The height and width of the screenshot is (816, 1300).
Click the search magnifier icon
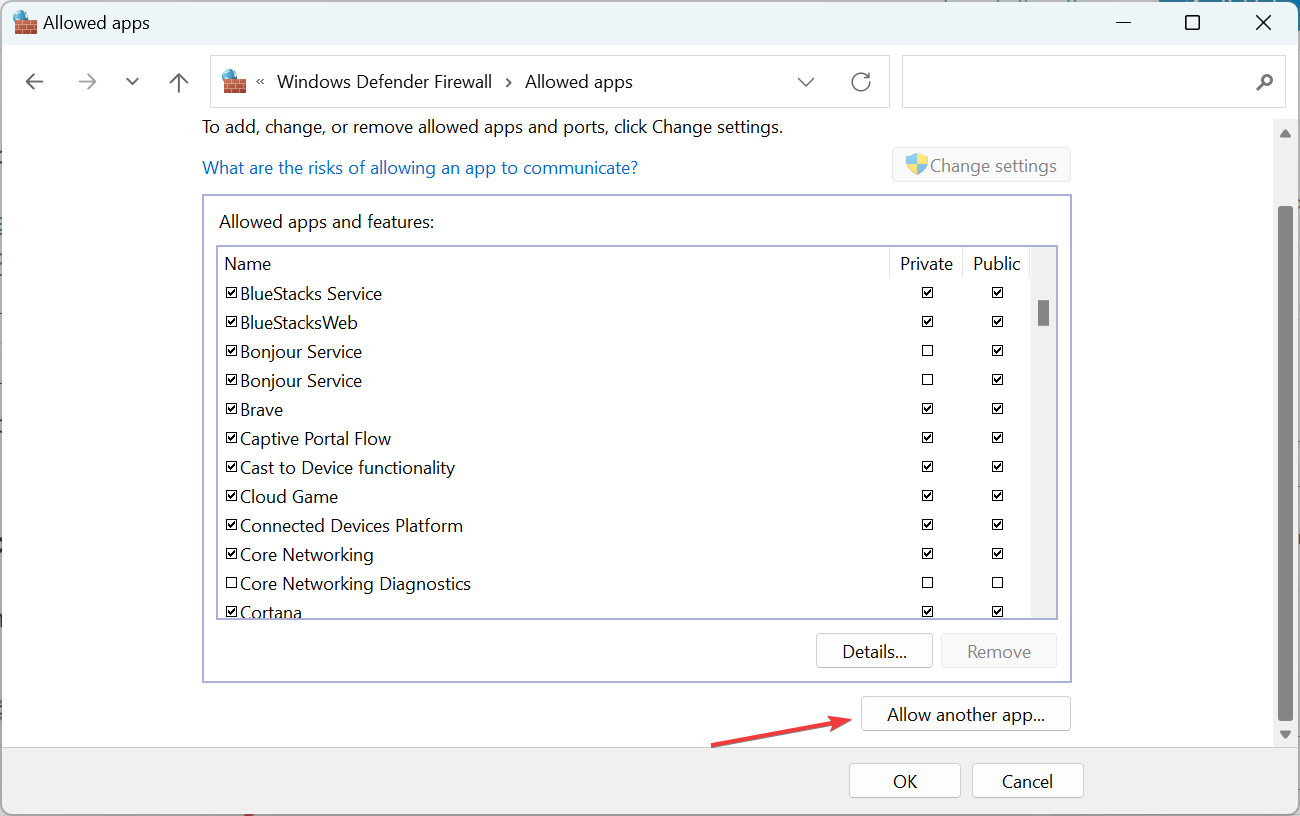tap(1265, 82)
